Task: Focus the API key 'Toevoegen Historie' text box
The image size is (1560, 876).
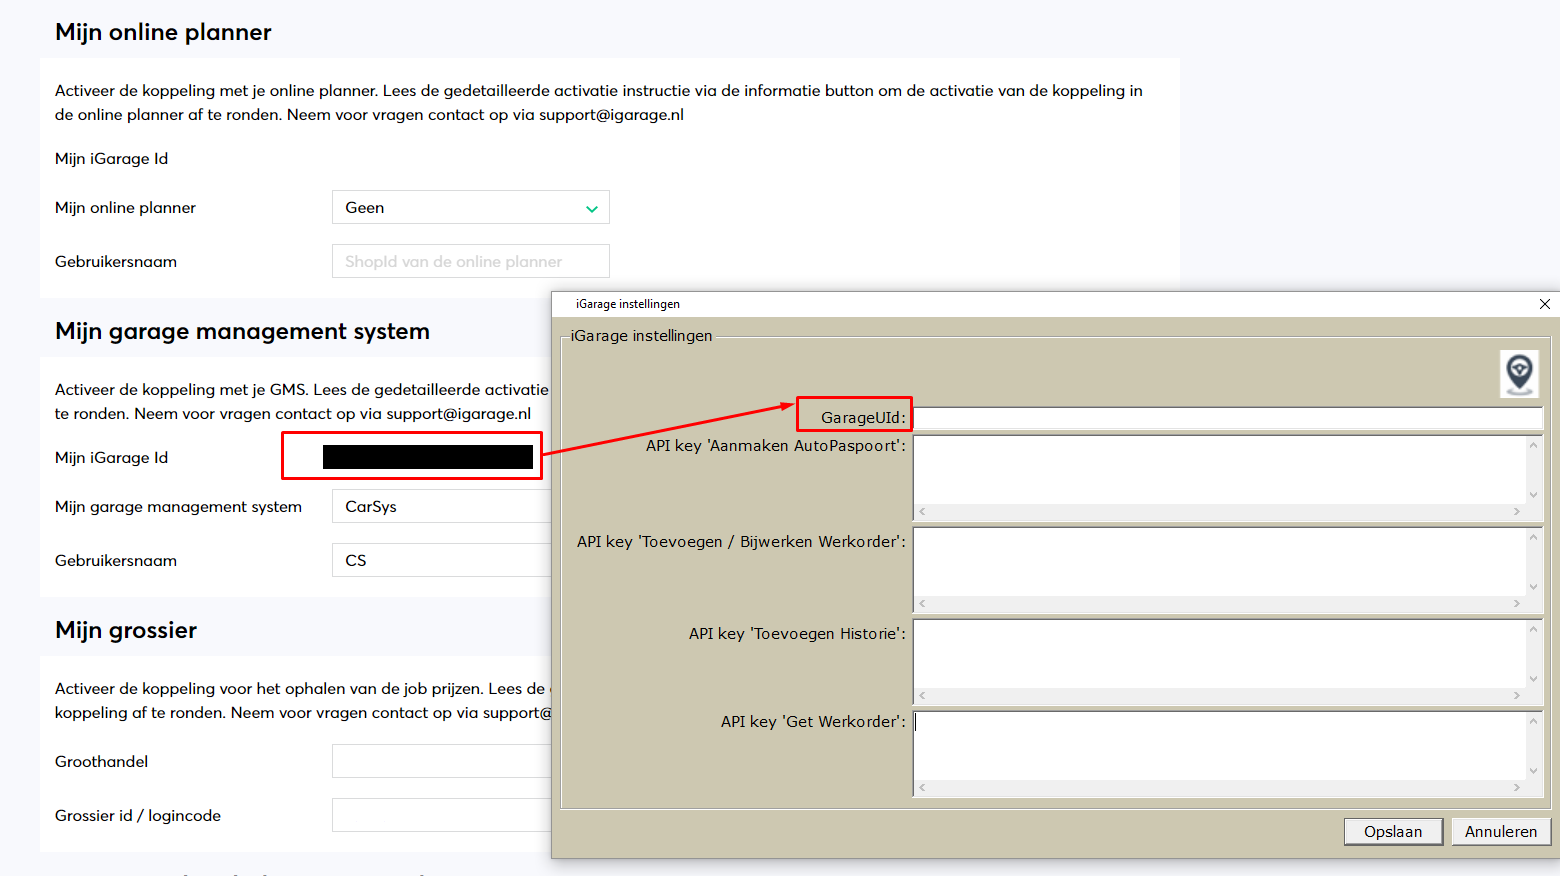Action: pyautogui.click(x=1219, y=654)
